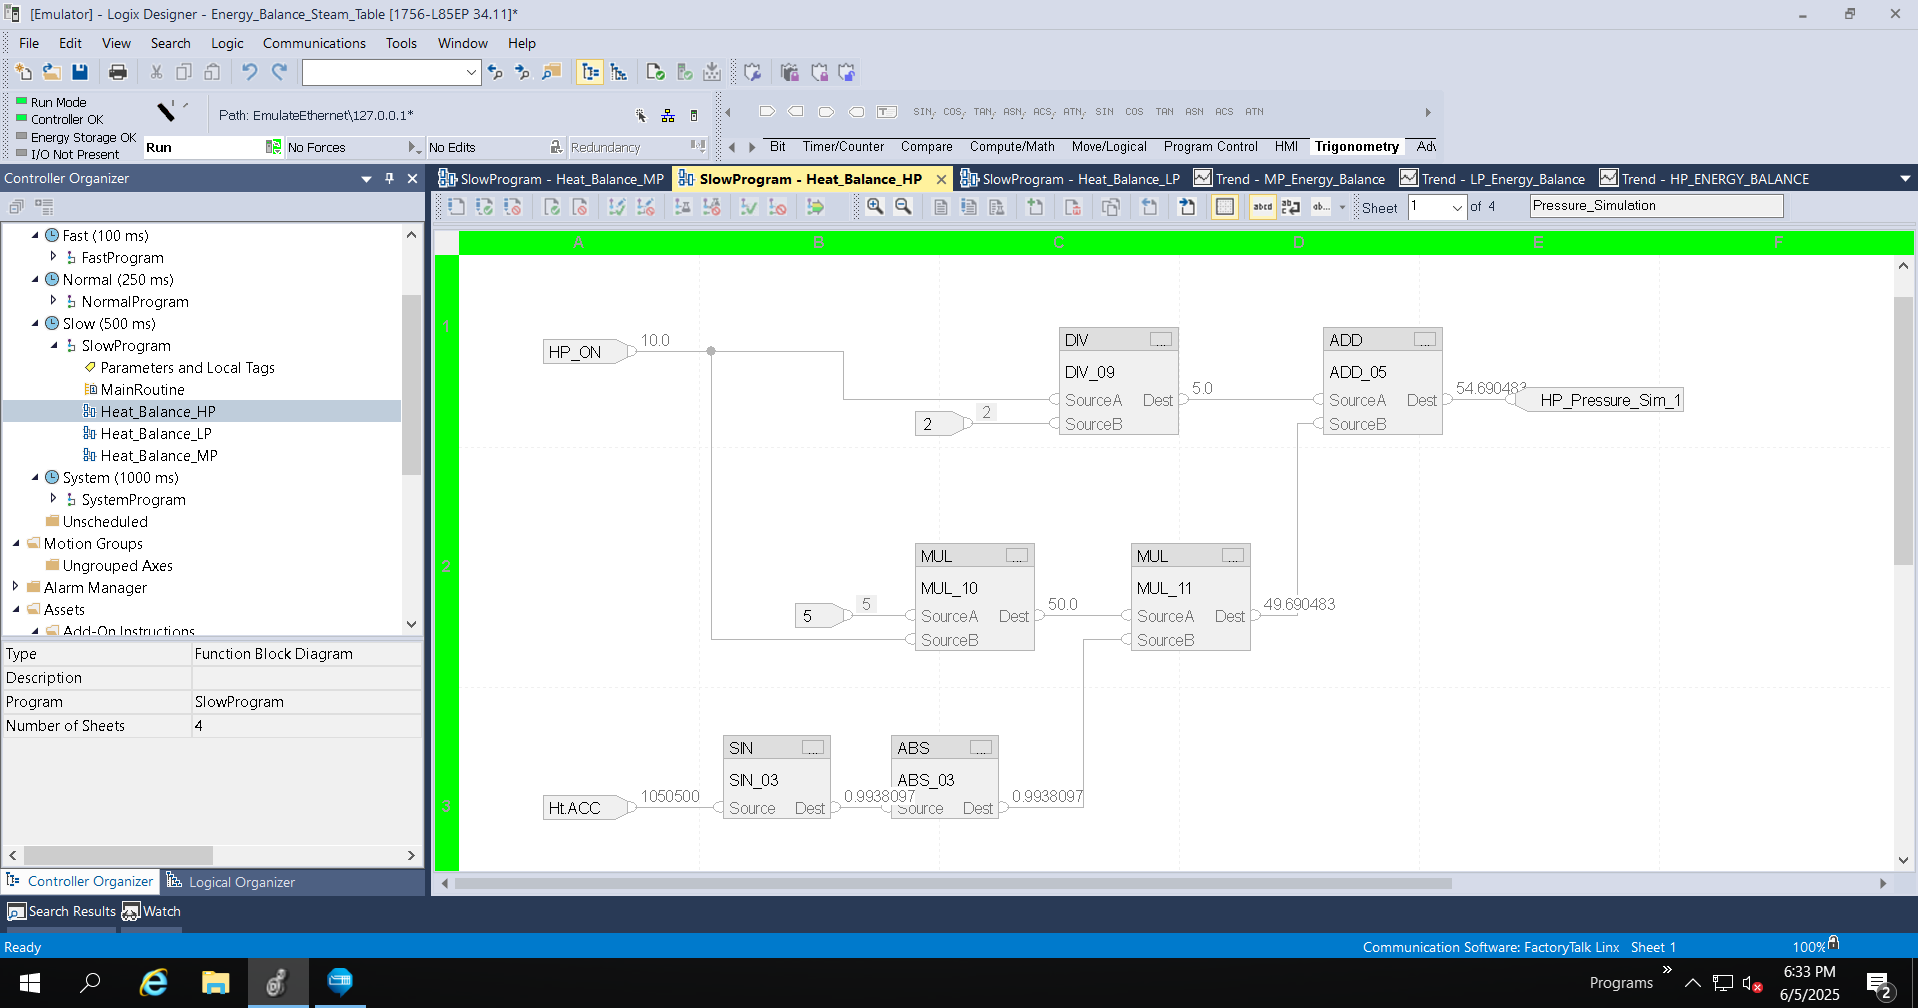Save the Energy_Balance_Steam_Table project
The width and height of the screenshot is (1918, 1008).
pos(80,71)
